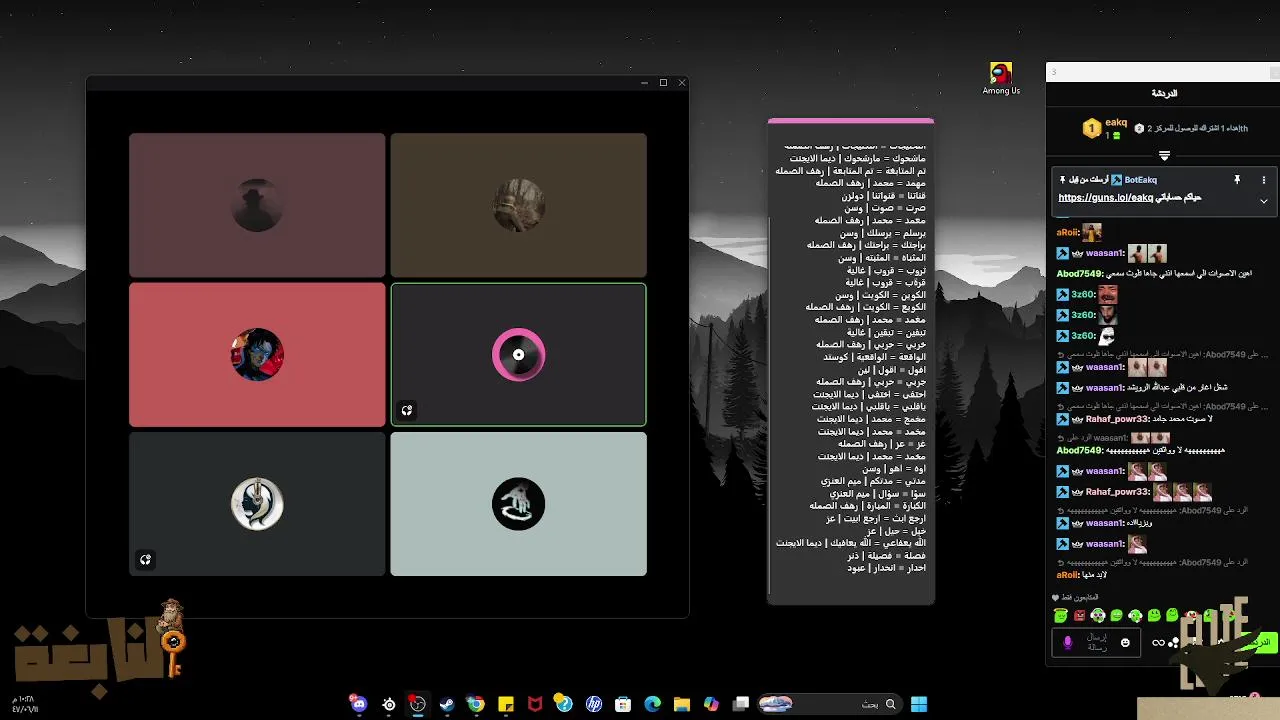Maximize the call window
The image size is (1280, 720).
pos(663,83)
